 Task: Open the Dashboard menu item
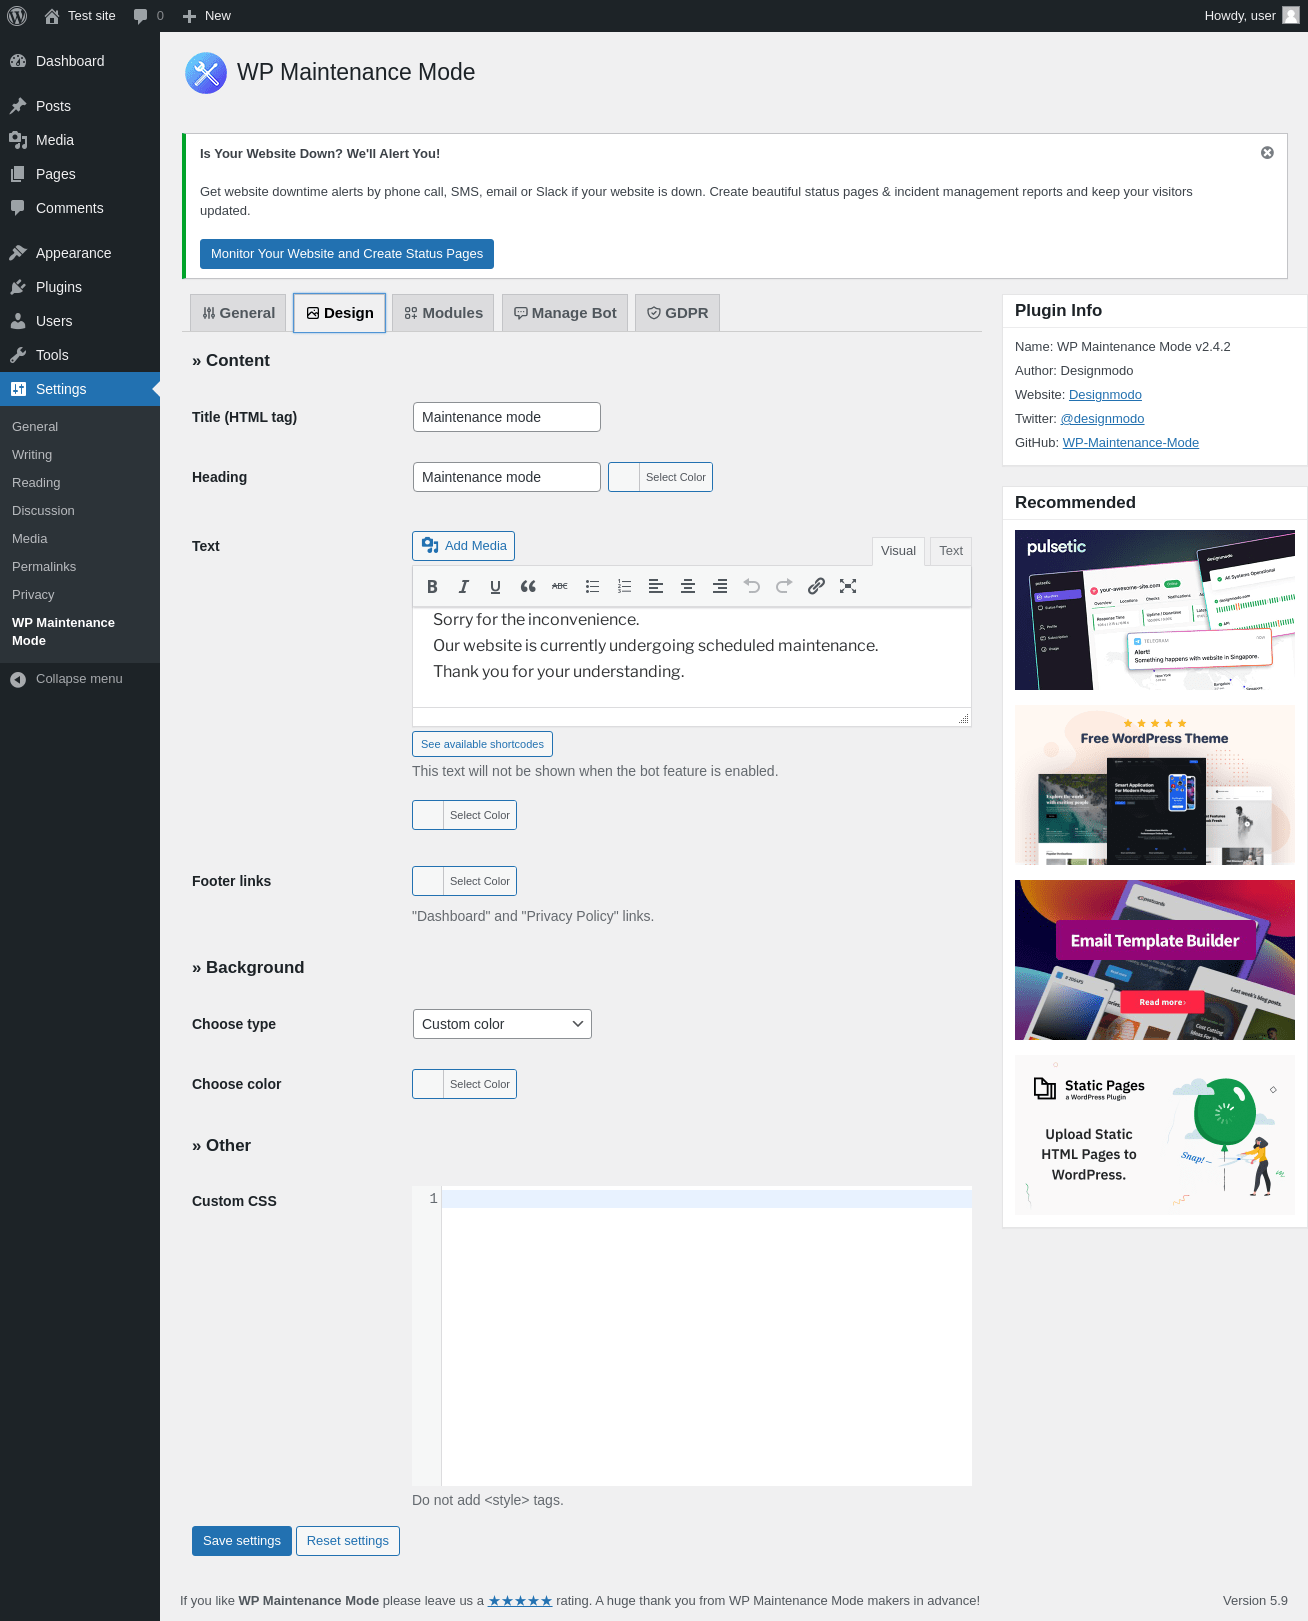[x=80, y=61]
